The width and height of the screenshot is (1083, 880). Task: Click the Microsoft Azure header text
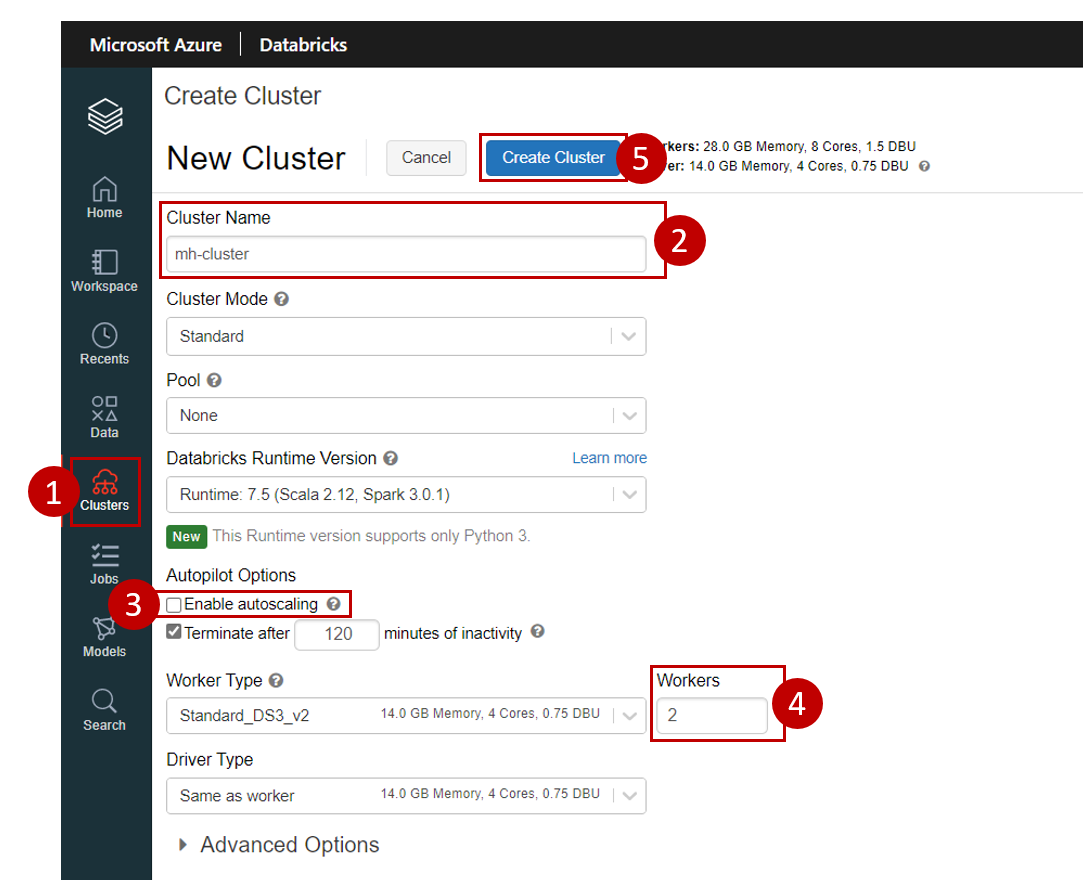click(x=156, y=45)
